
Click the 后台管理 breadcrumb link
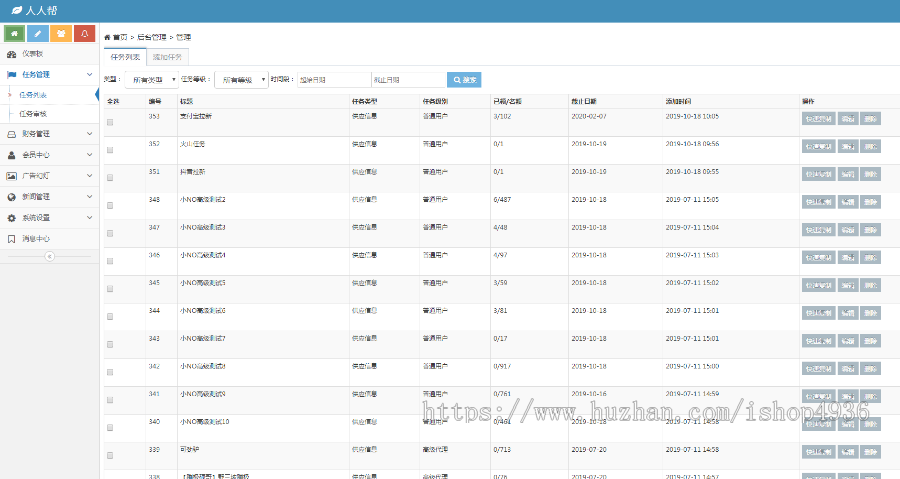(x=152, y=37)
